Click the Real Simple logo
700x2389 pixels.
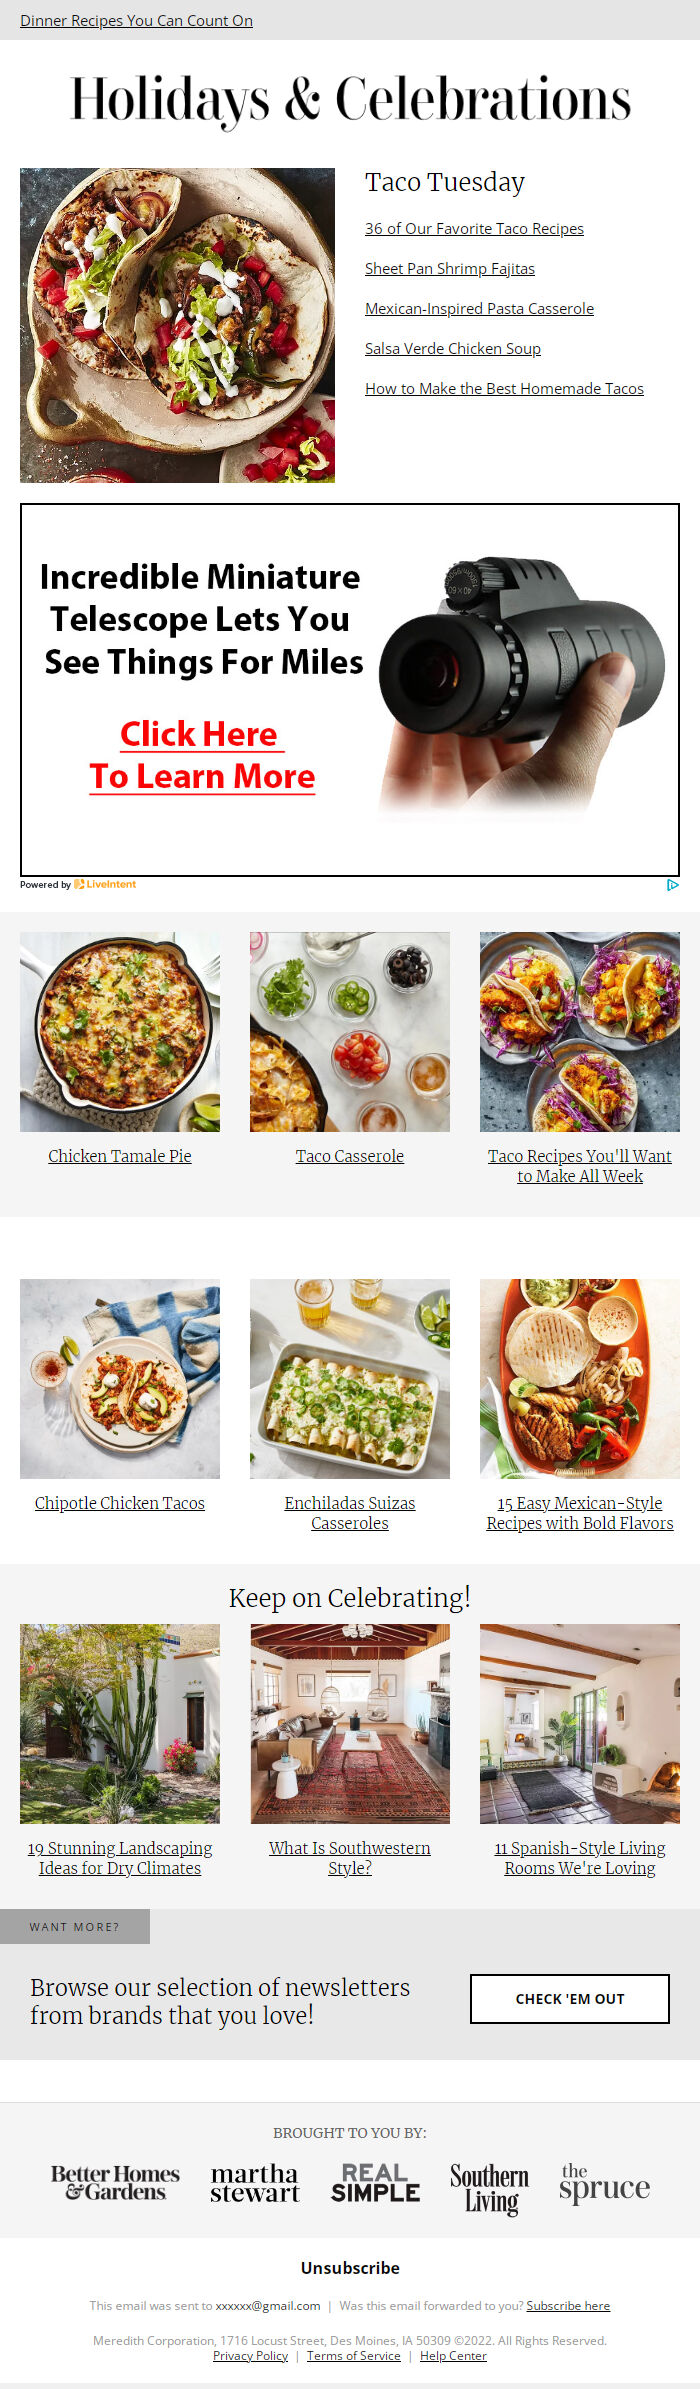coord(376,2183)
